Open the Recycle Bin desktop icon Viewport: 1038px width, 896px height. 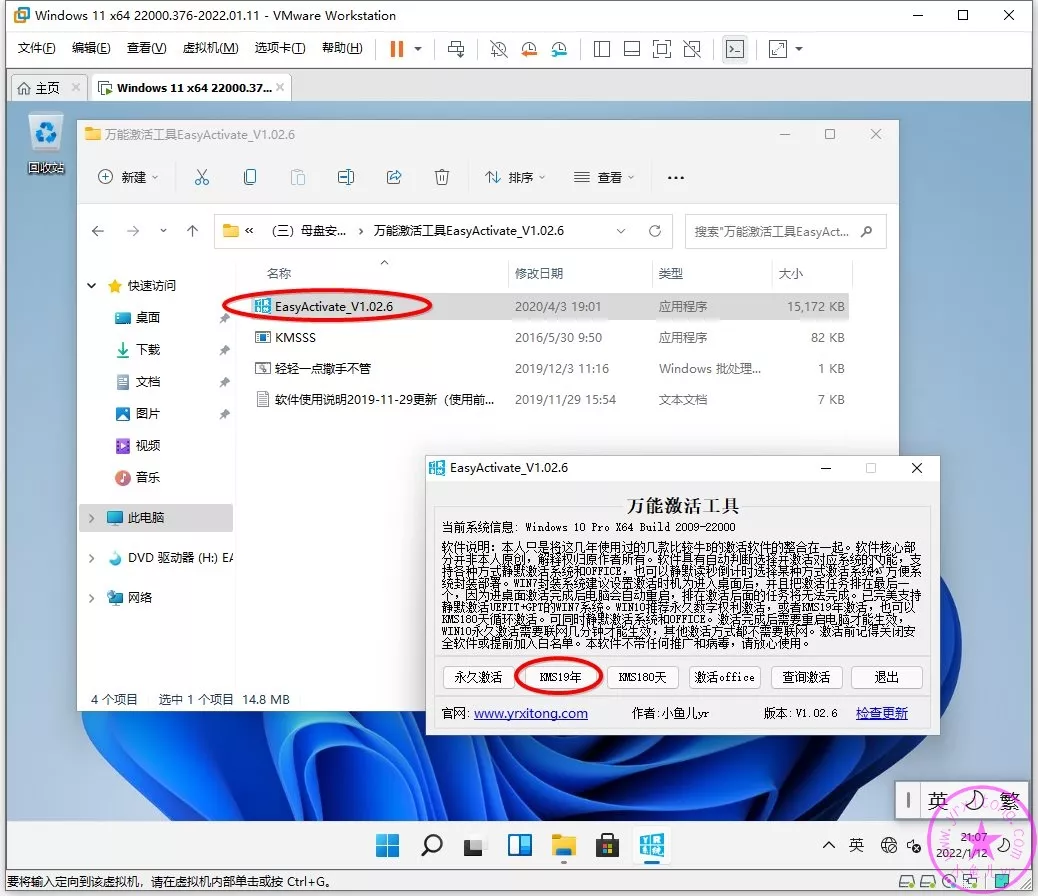point(46,135)
